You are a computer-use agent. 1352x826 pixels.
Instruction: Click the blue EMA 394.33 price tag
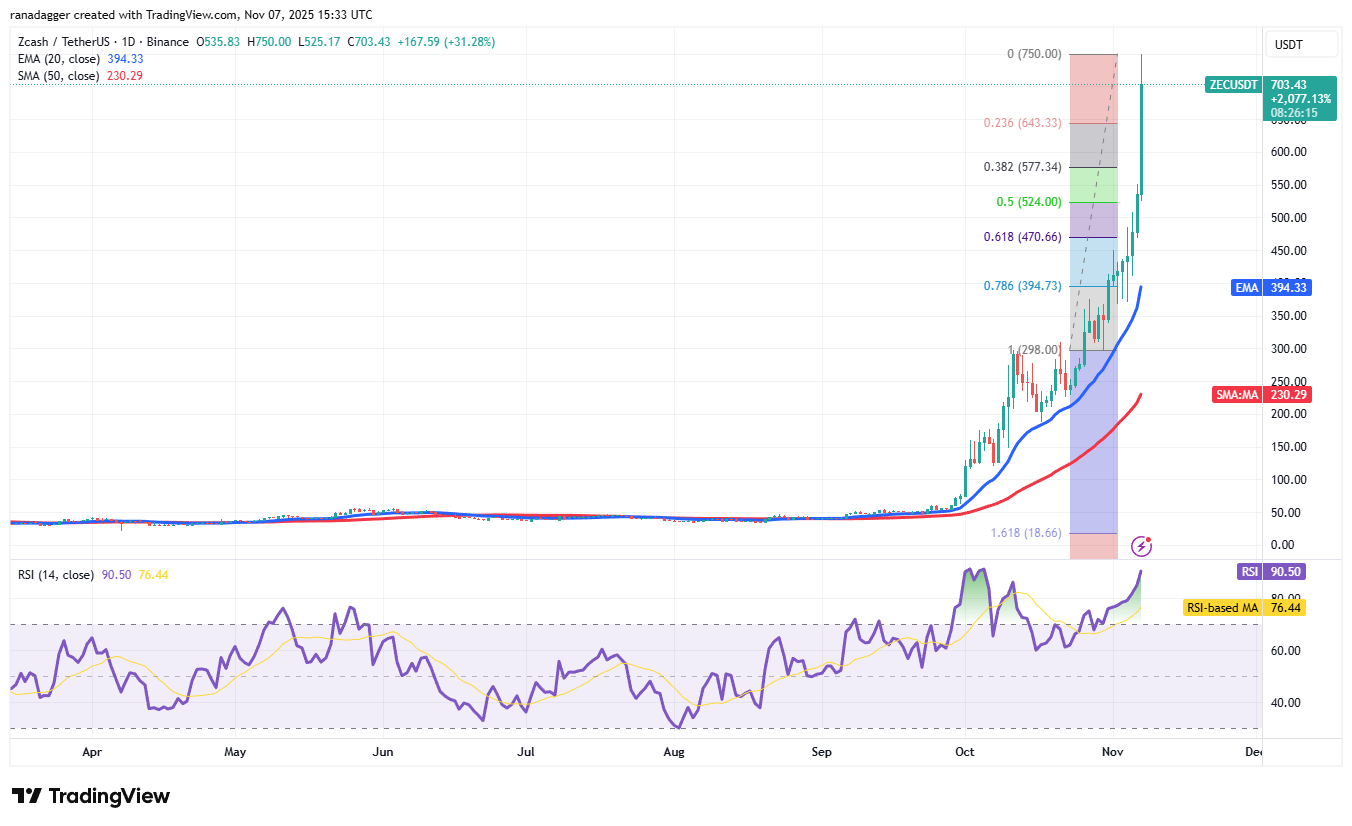click(1270, 287)
